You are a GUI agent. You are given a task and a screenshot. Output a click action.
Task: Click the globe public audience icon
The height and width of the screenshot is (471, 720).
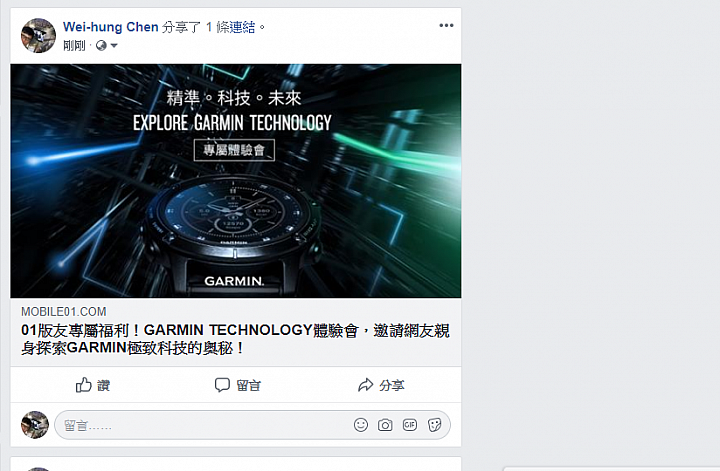click(x=101, y=45)
